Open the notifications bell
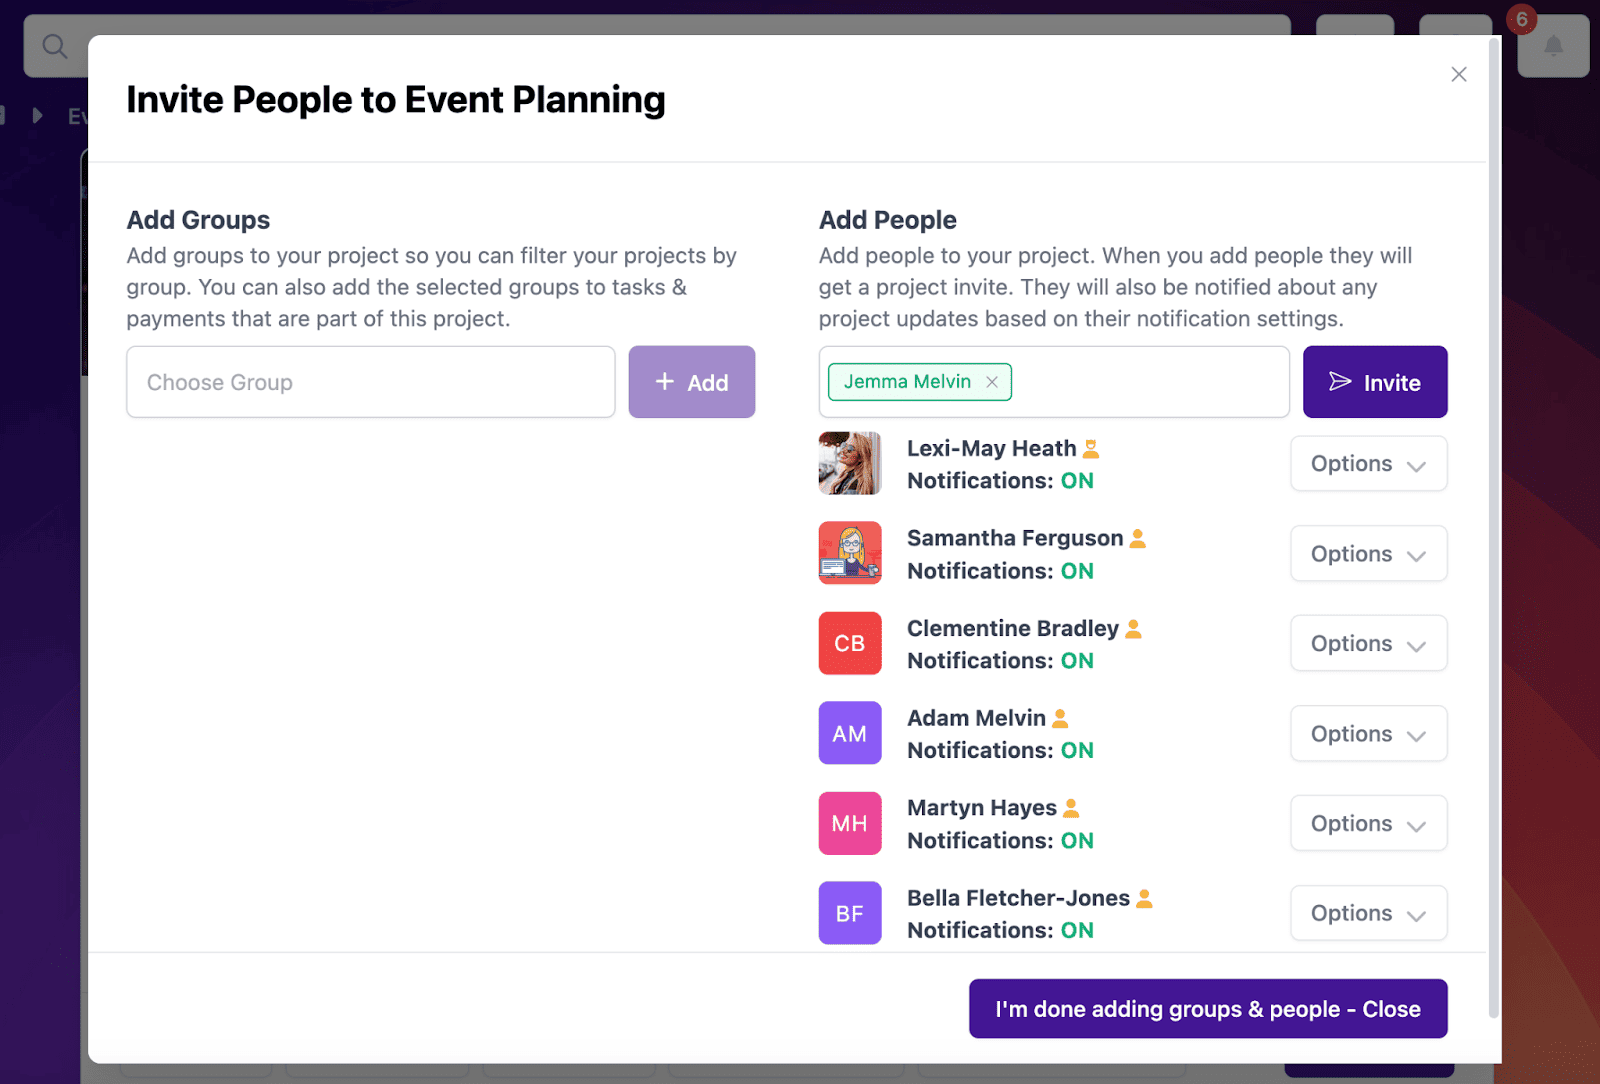The height and width of the screenshot is (1084, 1600). tap(1553, 47)
